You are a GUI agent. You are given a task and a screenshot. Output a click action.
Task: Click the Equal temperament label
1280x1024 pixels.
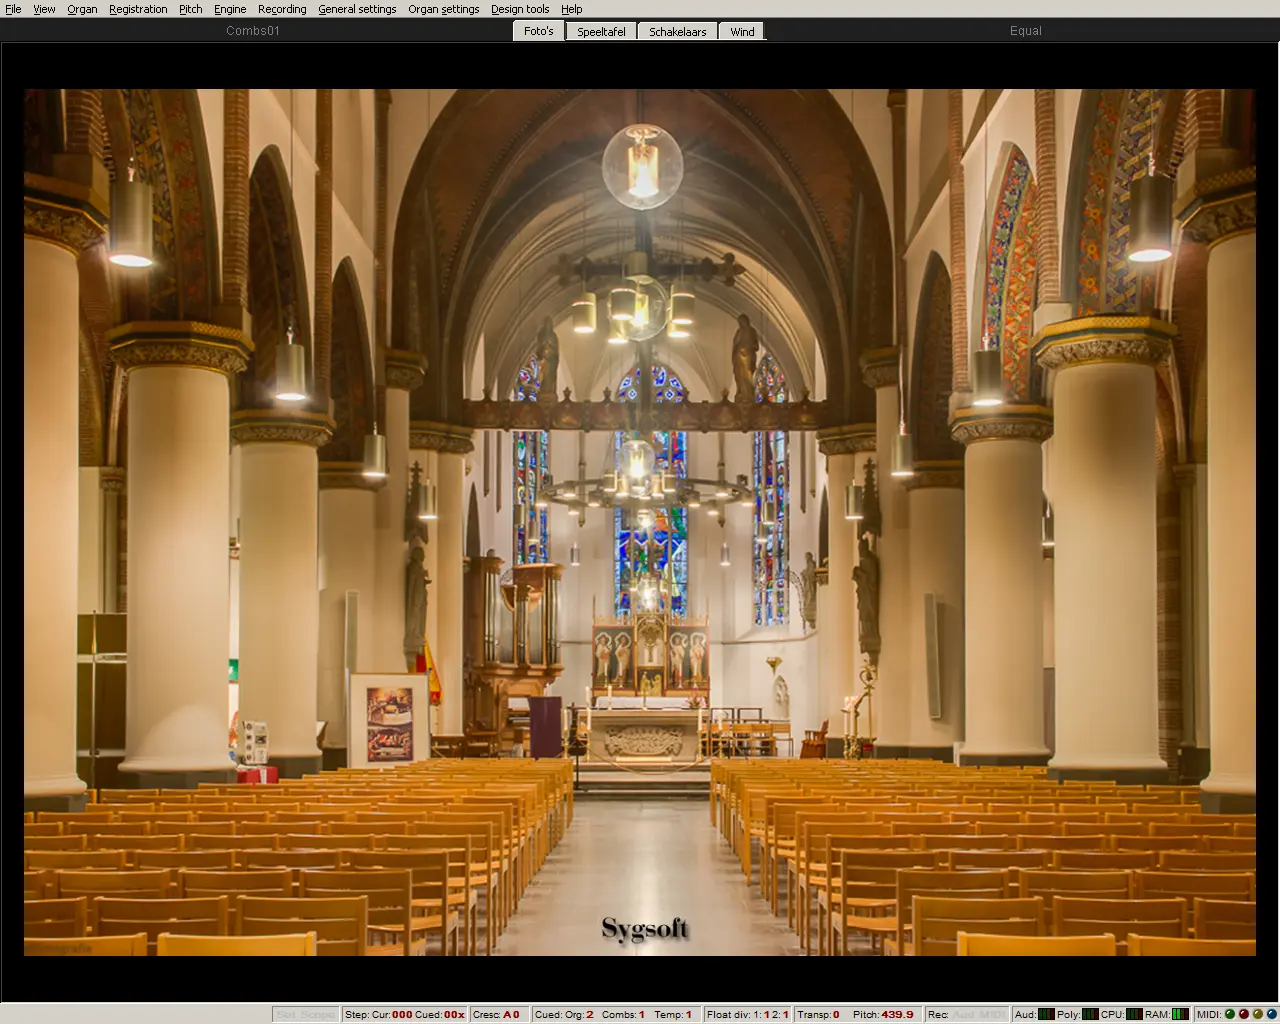(1025, 31)
